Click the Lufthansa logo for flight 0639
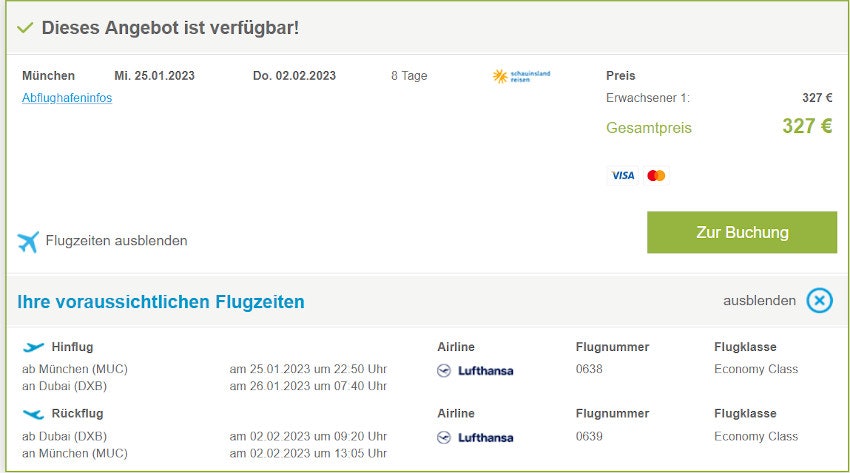Screen dimensions: 850x473 pyautogui.click(x=475, y=438)
